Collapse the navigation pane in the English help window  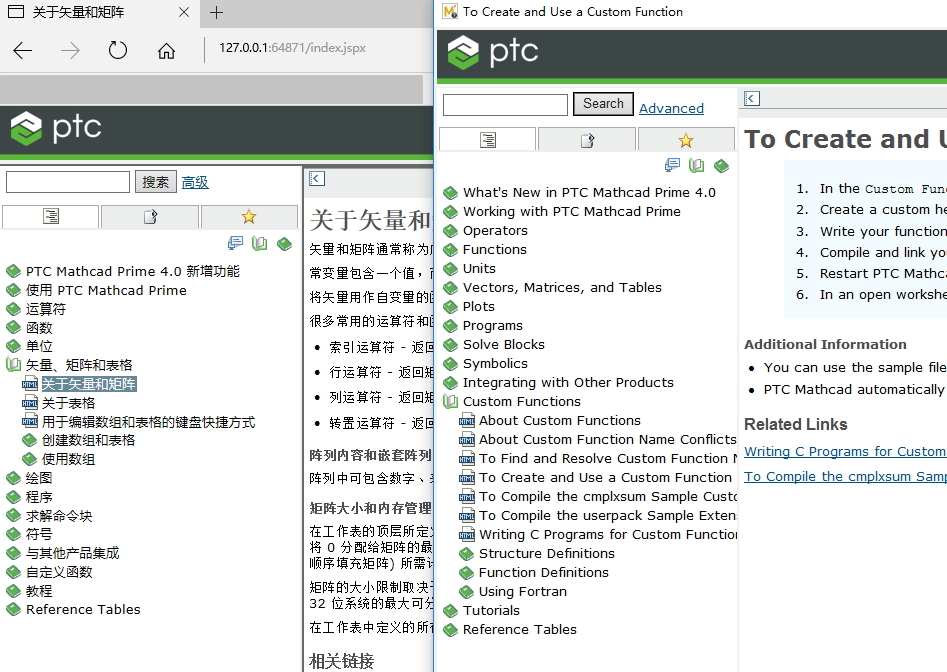752,98
